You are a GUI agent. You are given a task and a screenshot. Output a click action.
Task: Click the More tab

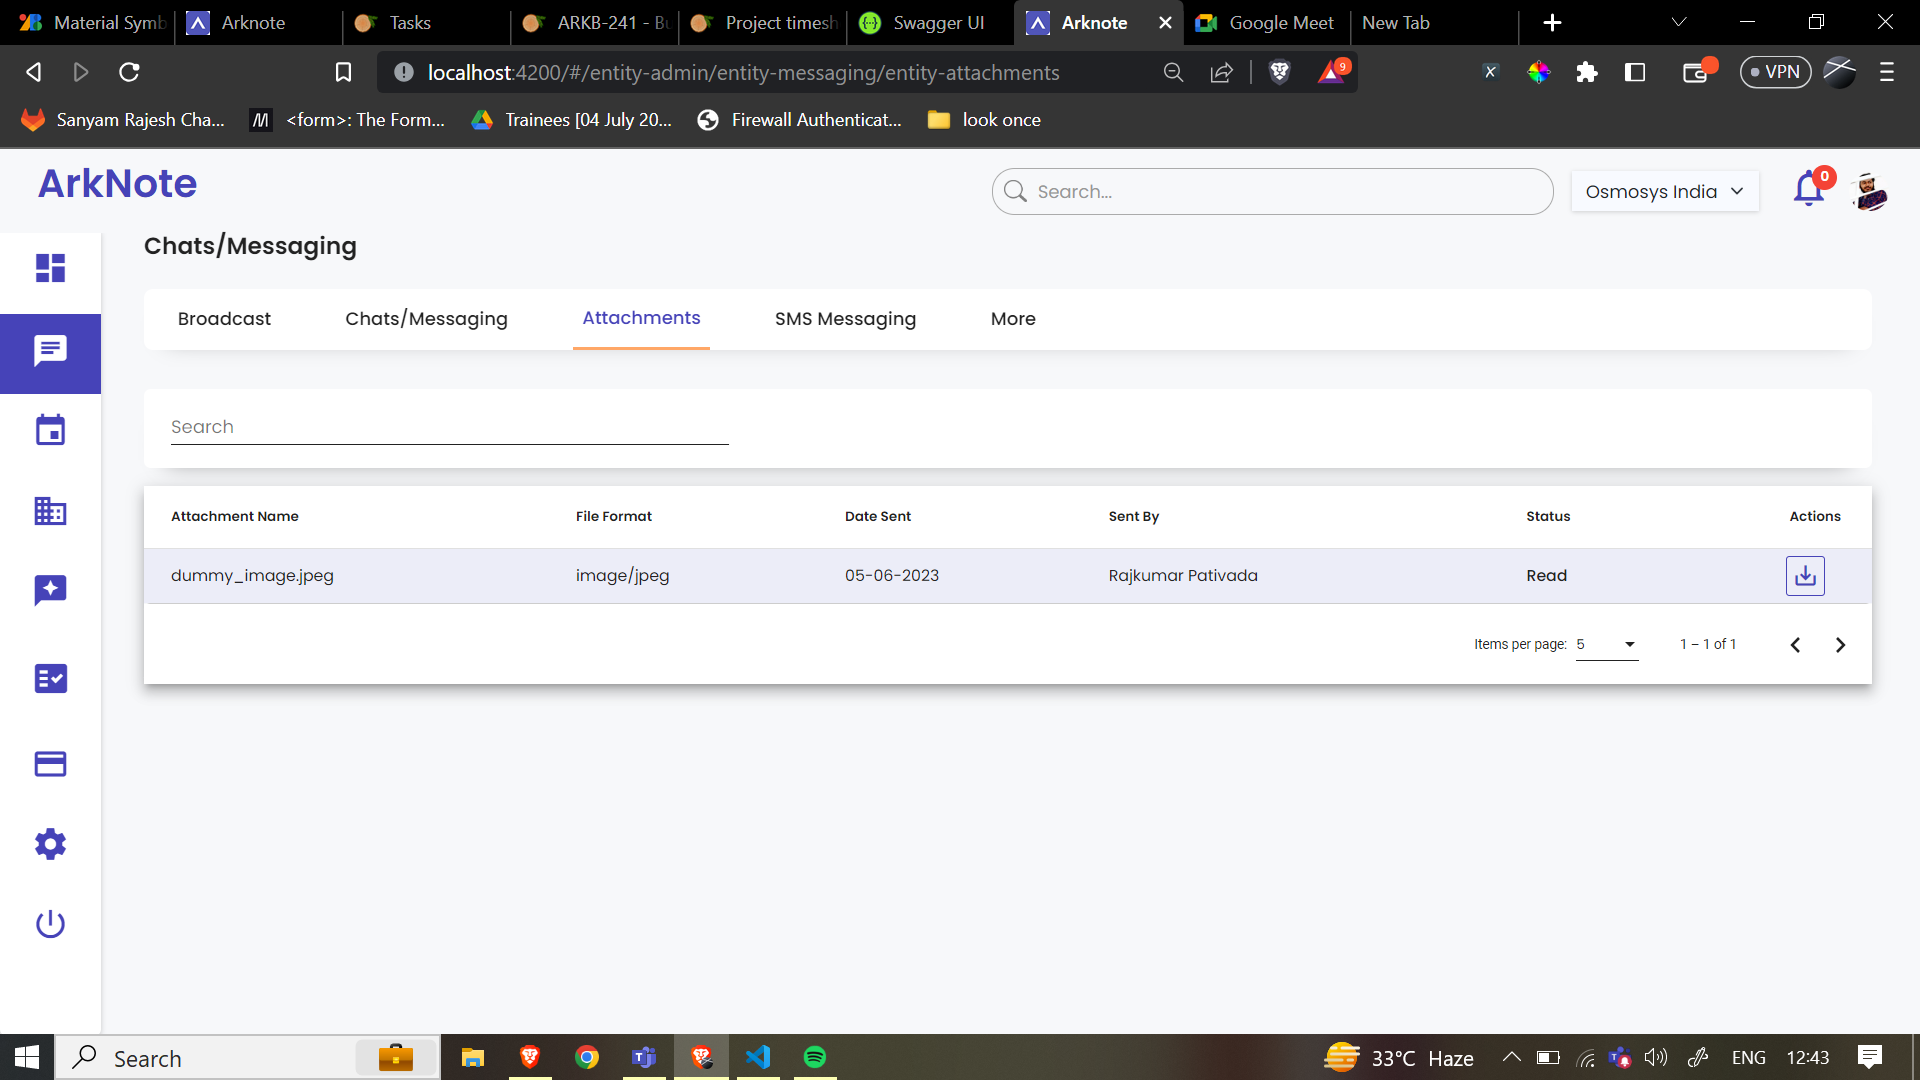tap(1013, 319)
